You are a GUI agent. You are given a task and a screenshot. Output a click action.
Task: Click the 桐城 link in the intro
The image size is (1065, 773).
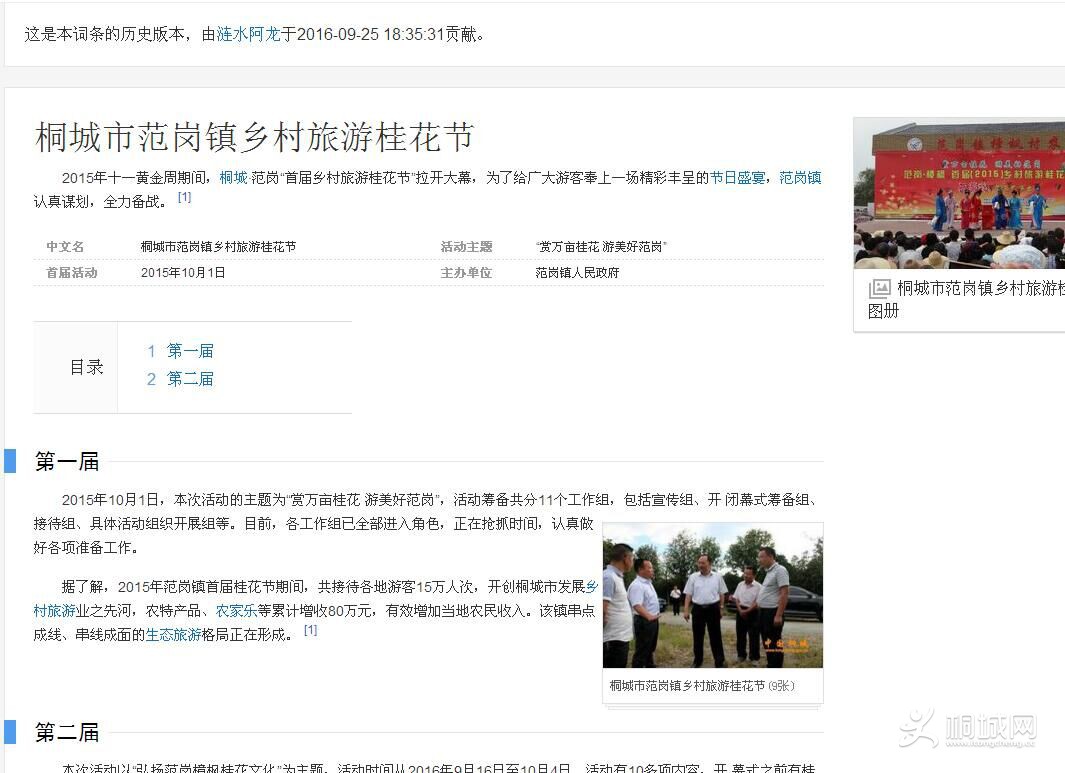click(x=233, y=178)
